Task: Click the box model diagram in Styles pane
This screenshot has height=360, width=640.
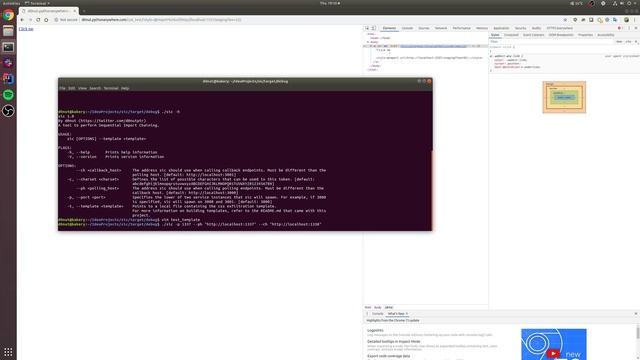Action: tap(564, 97)
